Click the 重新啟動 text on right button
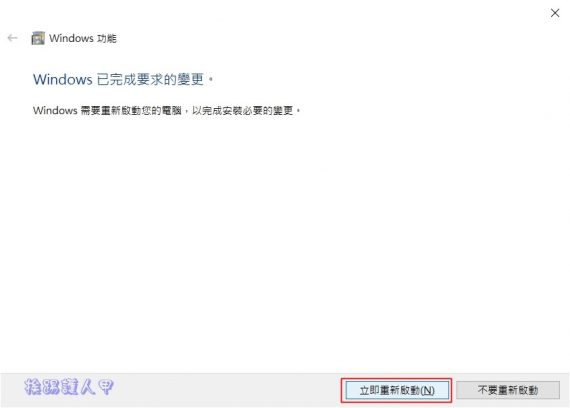The height and width of the screenshot is (408, 570). (x=518, y=390)
